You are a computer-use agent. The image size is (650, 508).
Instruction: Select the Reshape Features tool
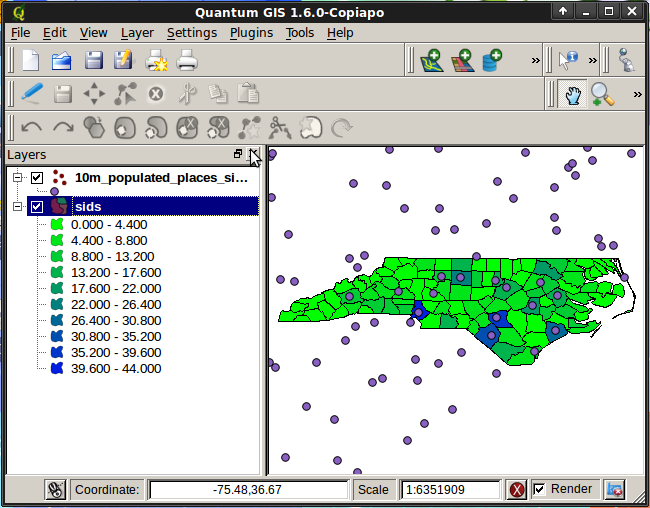(x=250, y=127)
